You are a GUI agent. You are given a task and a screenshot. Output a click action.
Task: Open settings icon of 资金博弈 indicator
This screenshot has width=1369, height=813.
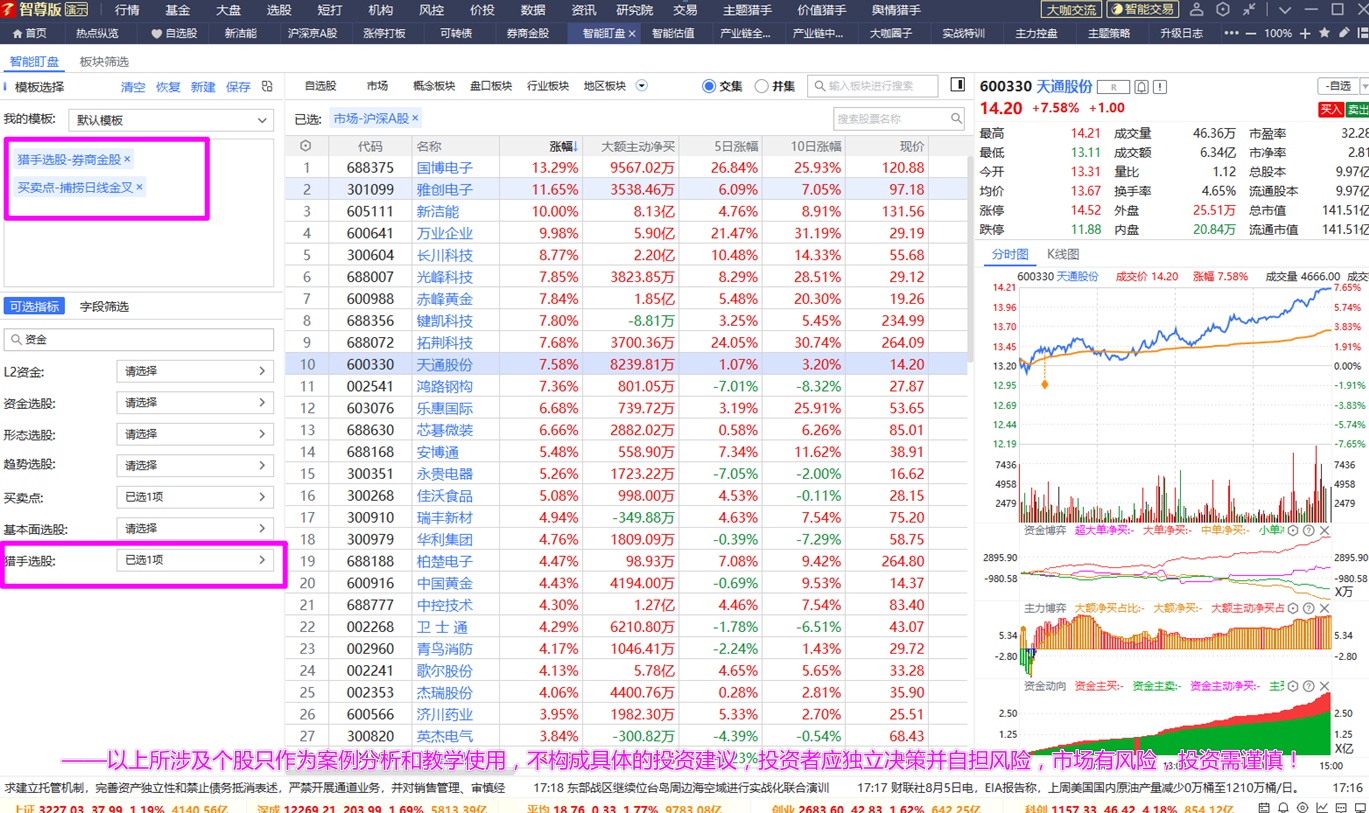point(1292,530)
